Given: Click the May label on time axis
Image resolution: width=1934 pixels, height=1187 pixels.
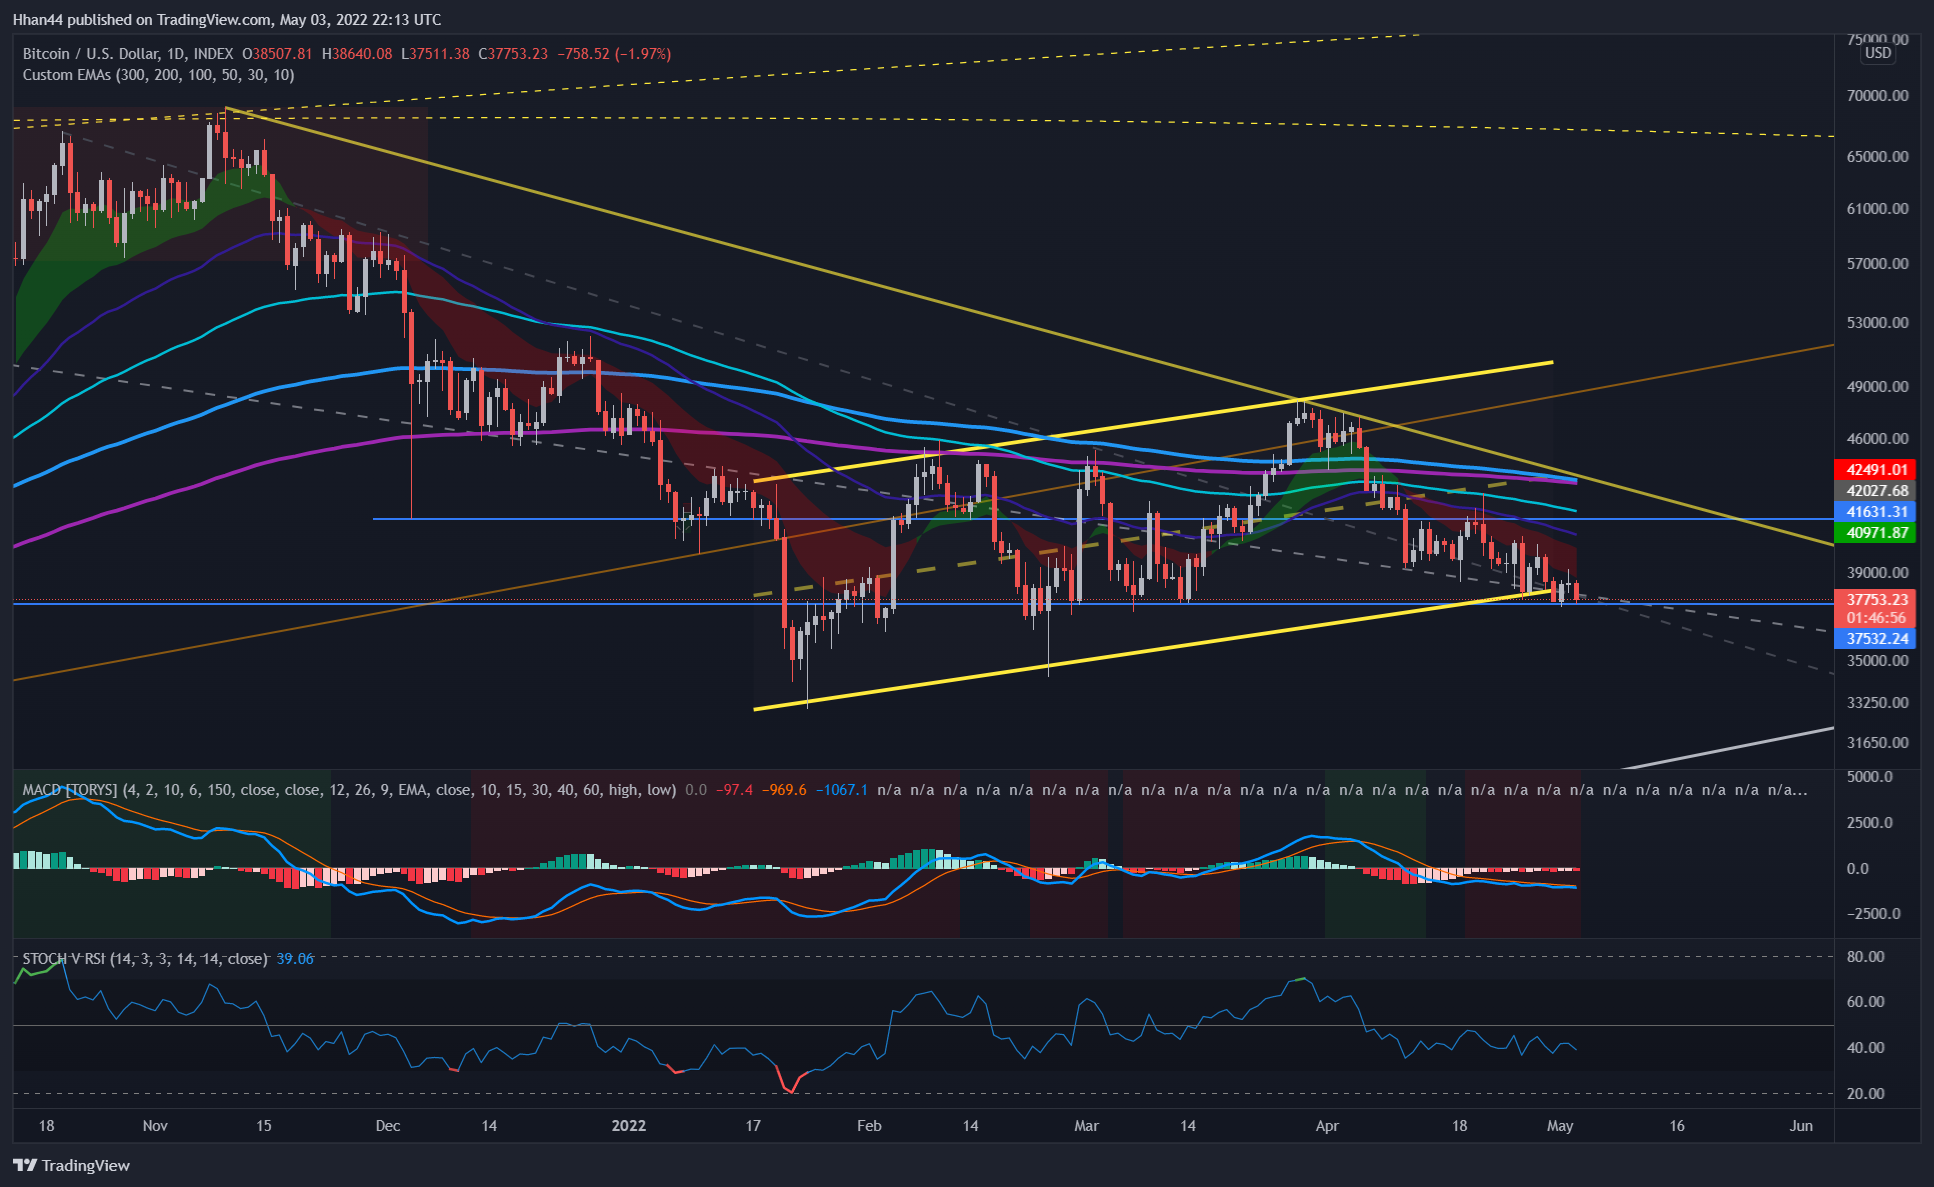Looking at the screenshot, I should pos(1560,1126).
